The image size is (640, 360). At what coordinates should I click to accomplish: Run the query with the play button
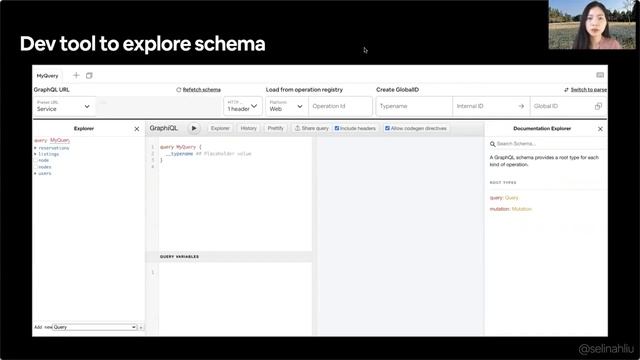tap(194, 128)
